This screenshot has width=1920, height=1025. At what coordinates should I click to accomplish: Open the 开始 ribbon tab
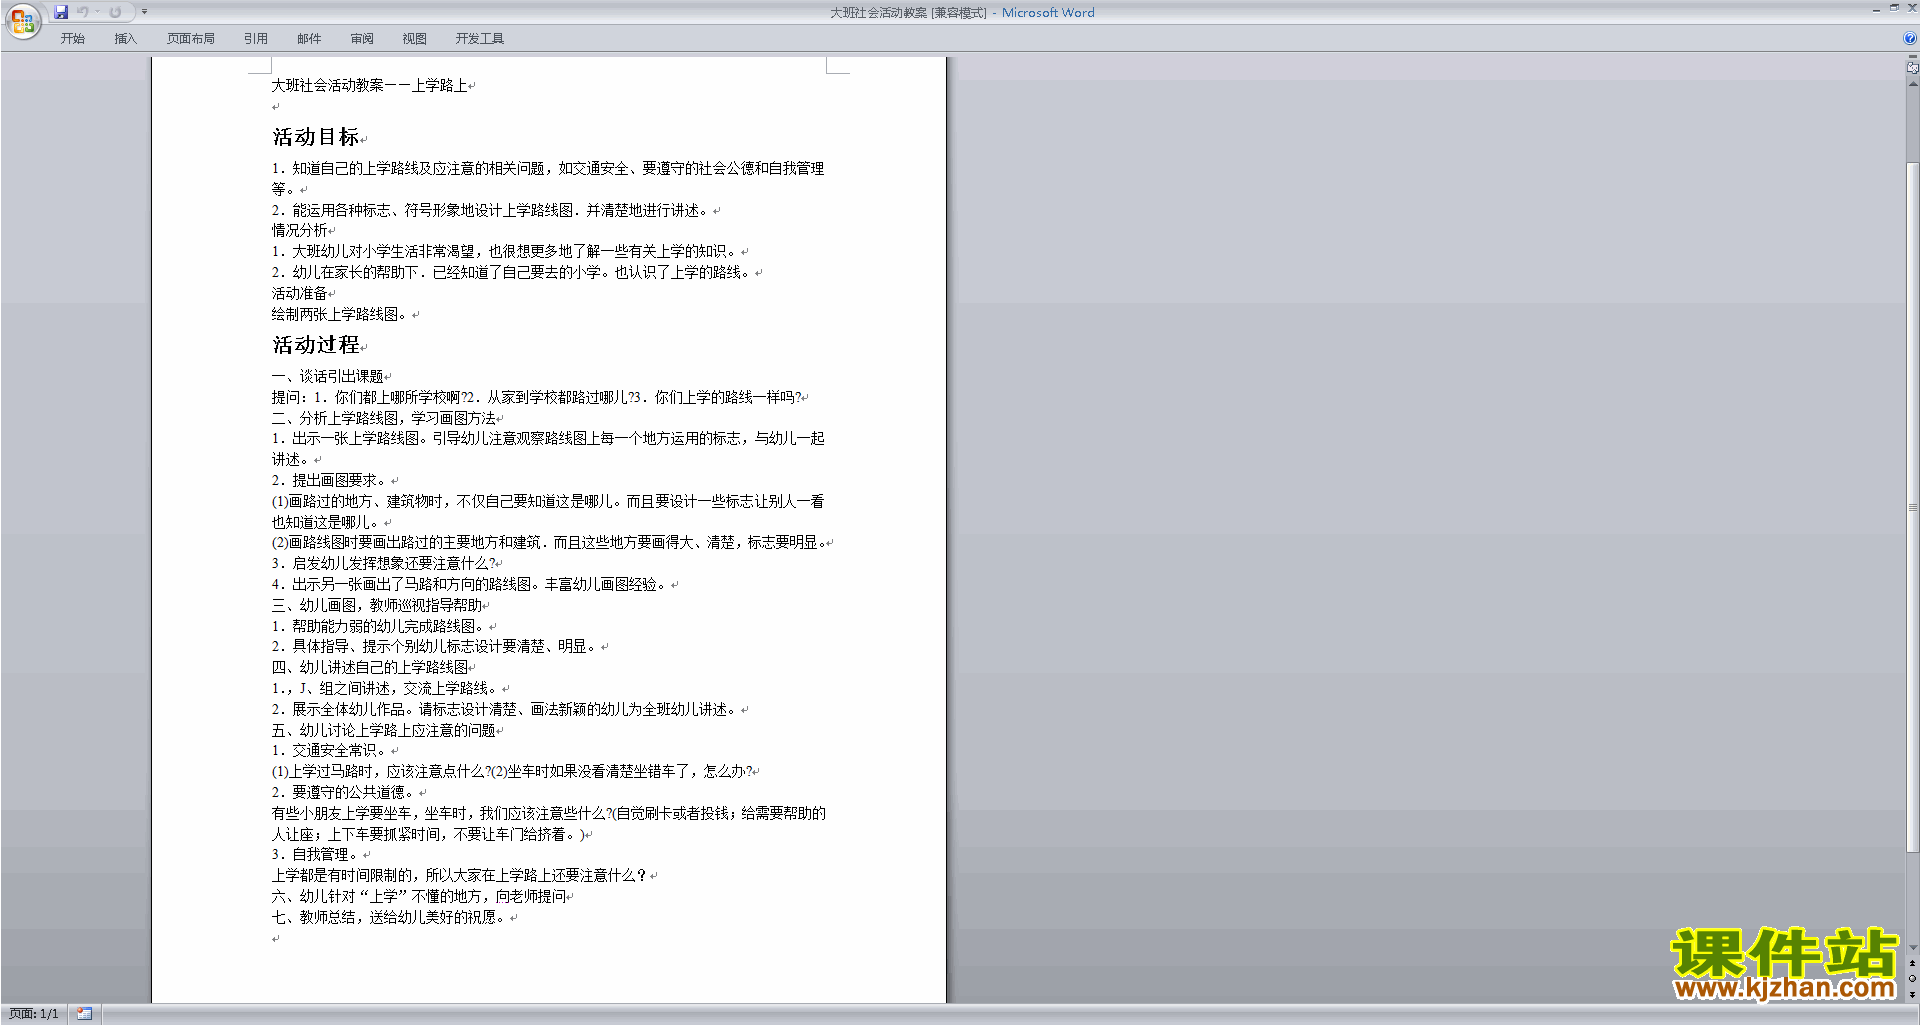coord(72,38)
